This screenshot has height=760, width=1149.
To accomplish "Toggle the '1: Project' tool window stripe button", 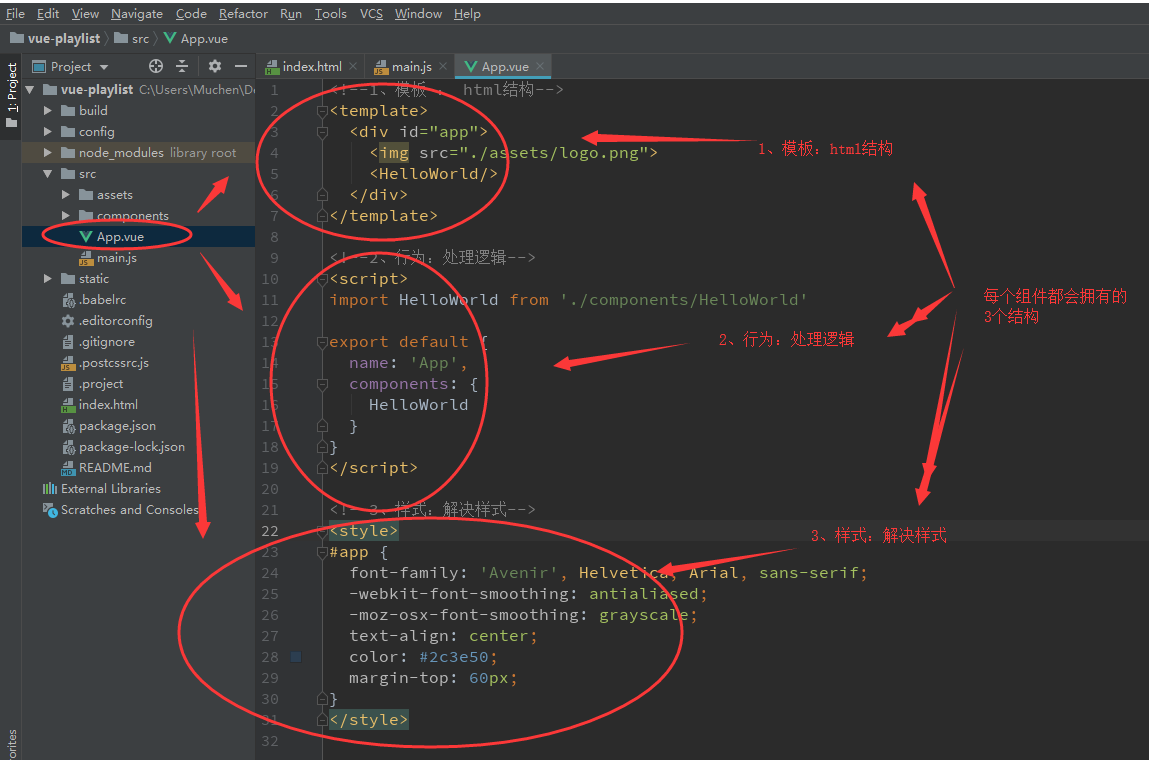I will tap(10, 90).
